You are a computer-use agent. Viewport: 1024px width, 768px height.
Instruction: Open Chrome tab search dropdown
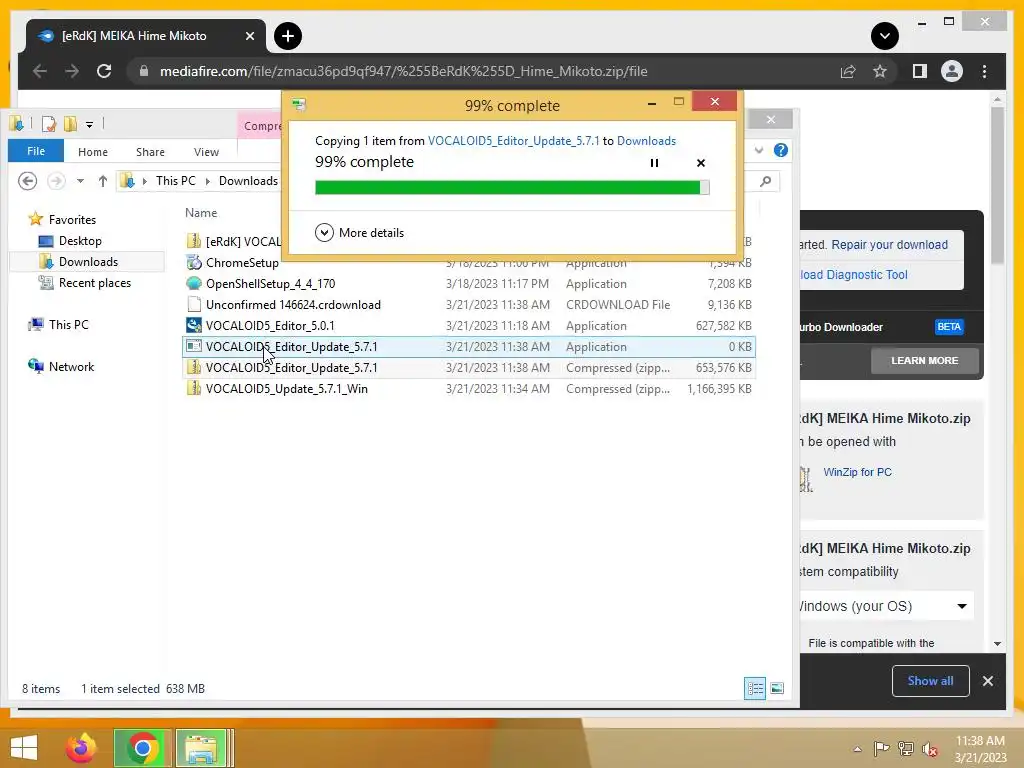[884, 36]
